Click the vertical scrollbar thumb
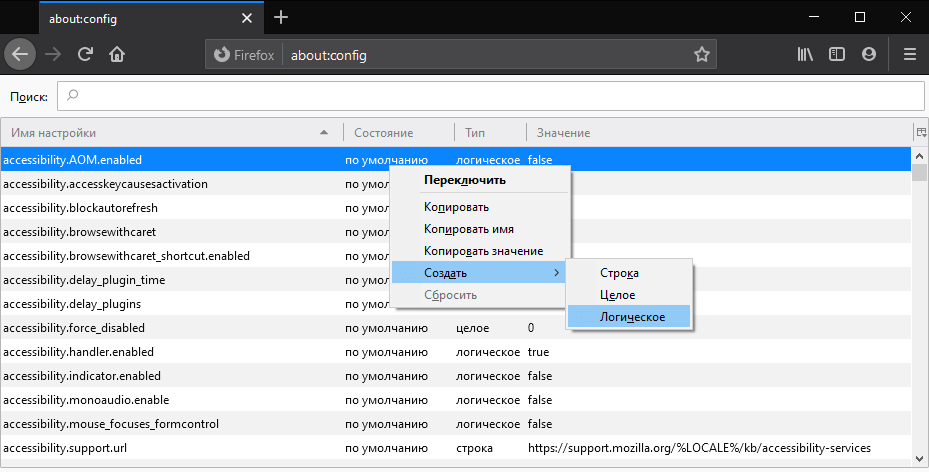 pos(920,172)
